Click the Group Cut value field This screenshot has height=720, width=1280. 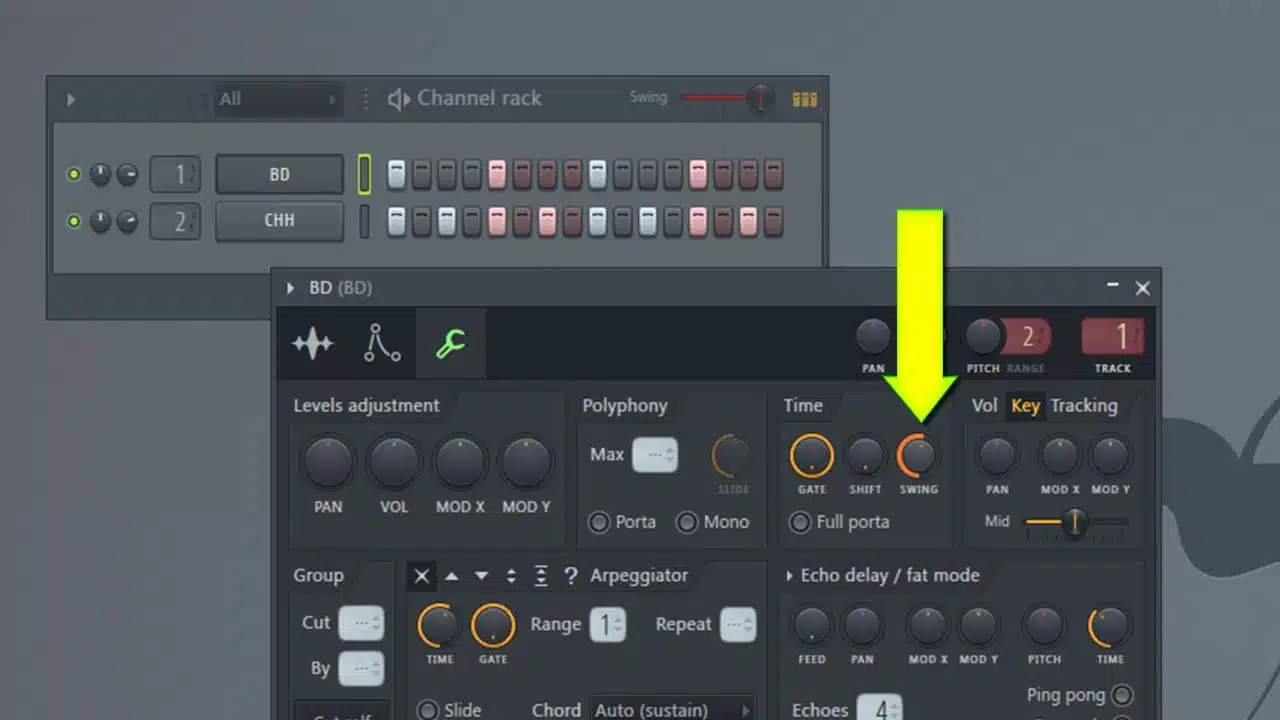point(361,623)
